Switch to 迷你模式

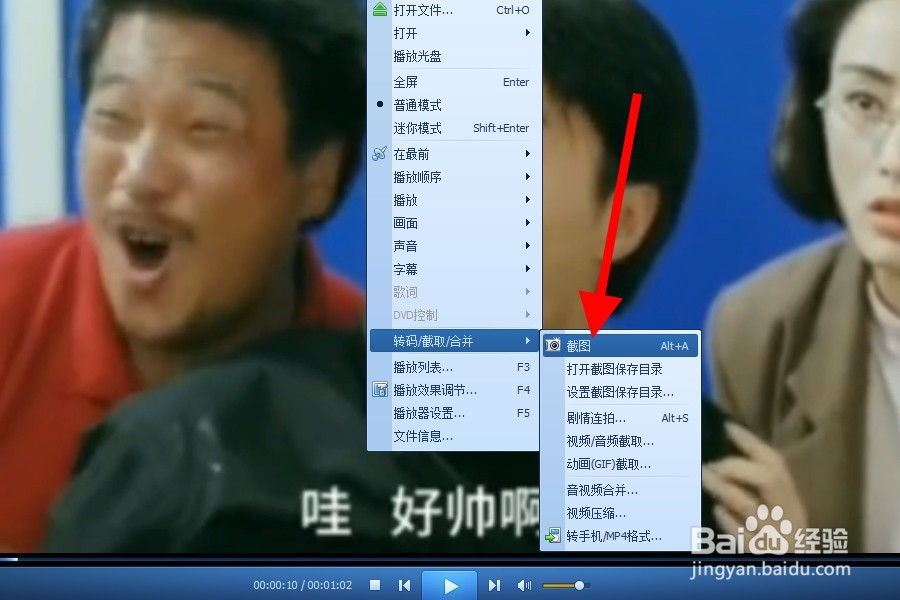point(453,128)
